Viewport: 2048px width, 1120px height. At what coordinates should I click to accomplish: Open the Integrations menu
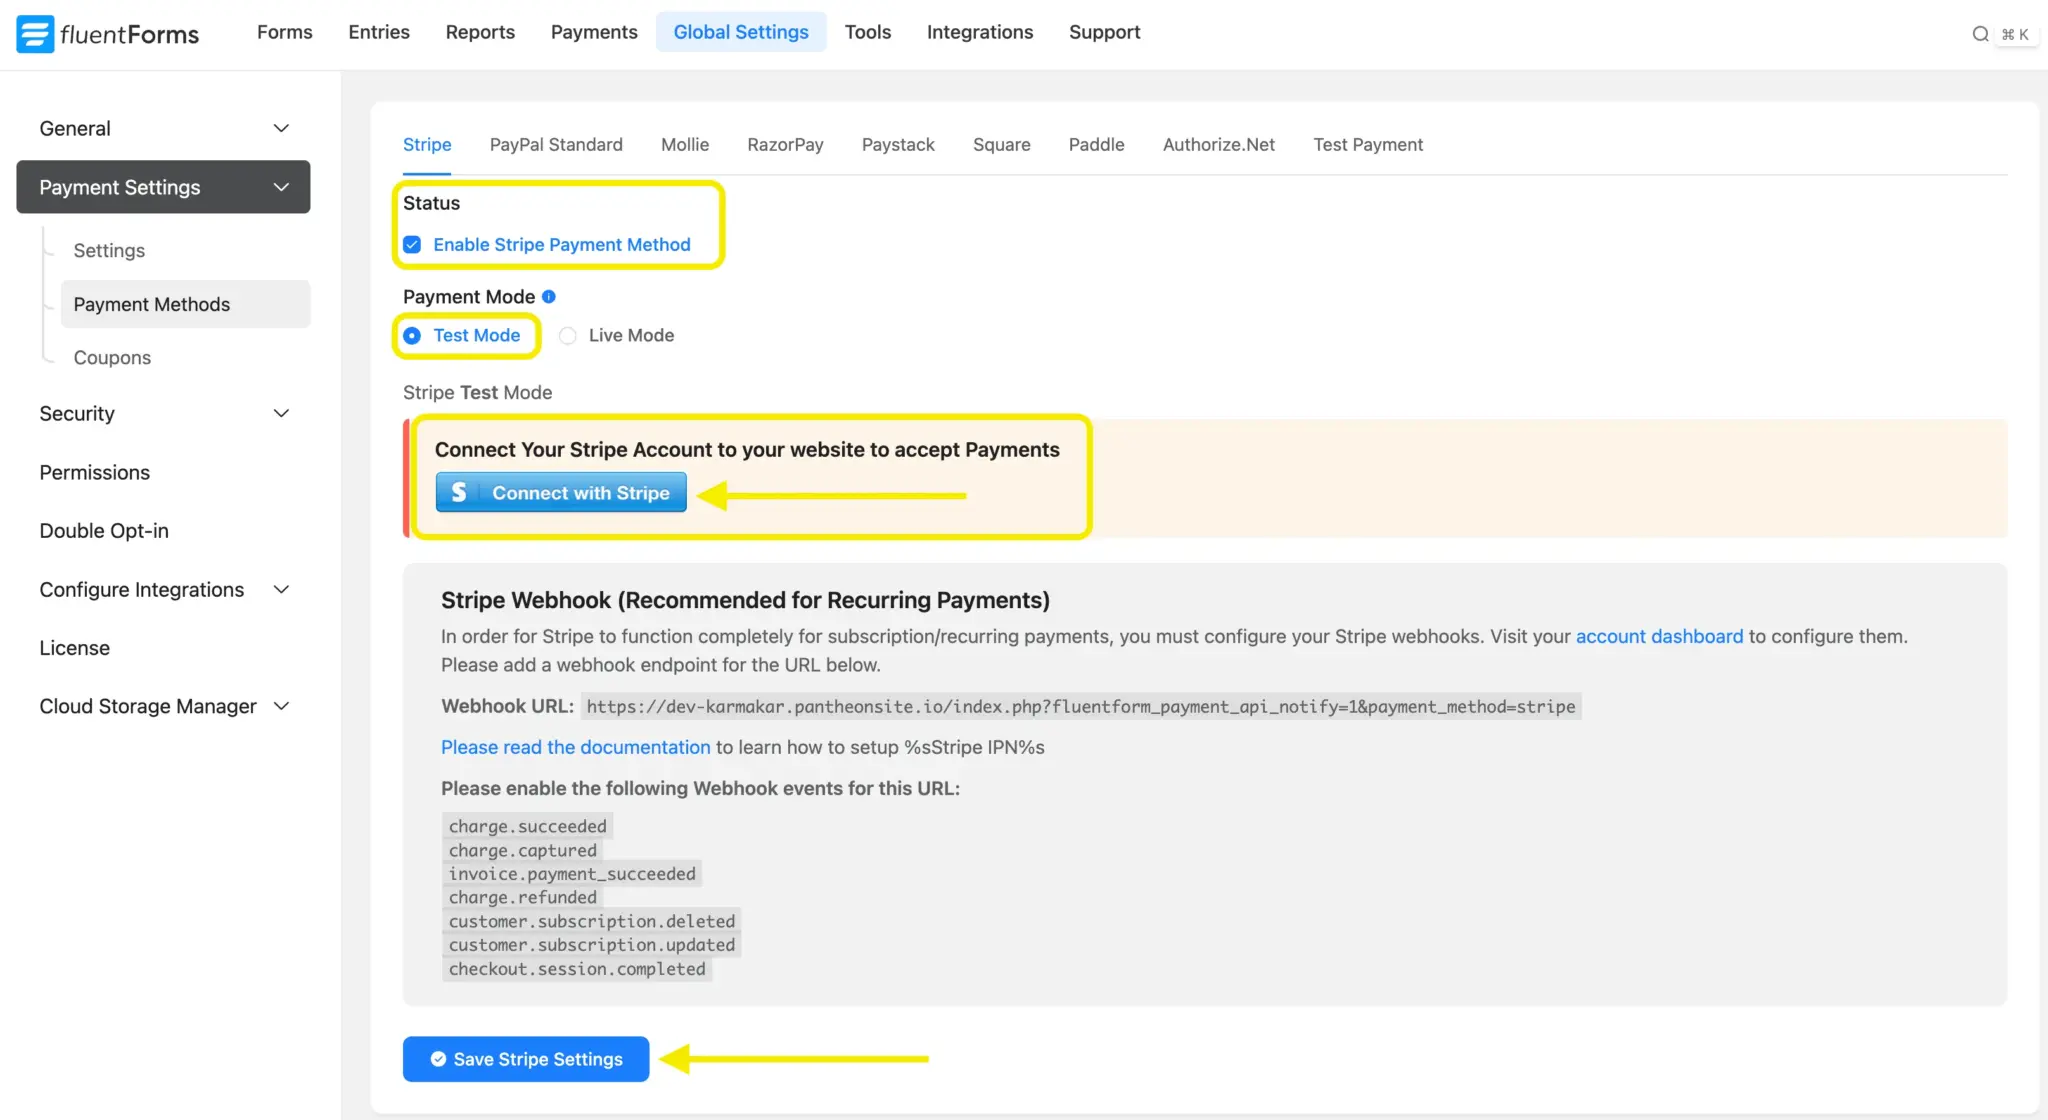pyautogui.click(x=979, y=32)
